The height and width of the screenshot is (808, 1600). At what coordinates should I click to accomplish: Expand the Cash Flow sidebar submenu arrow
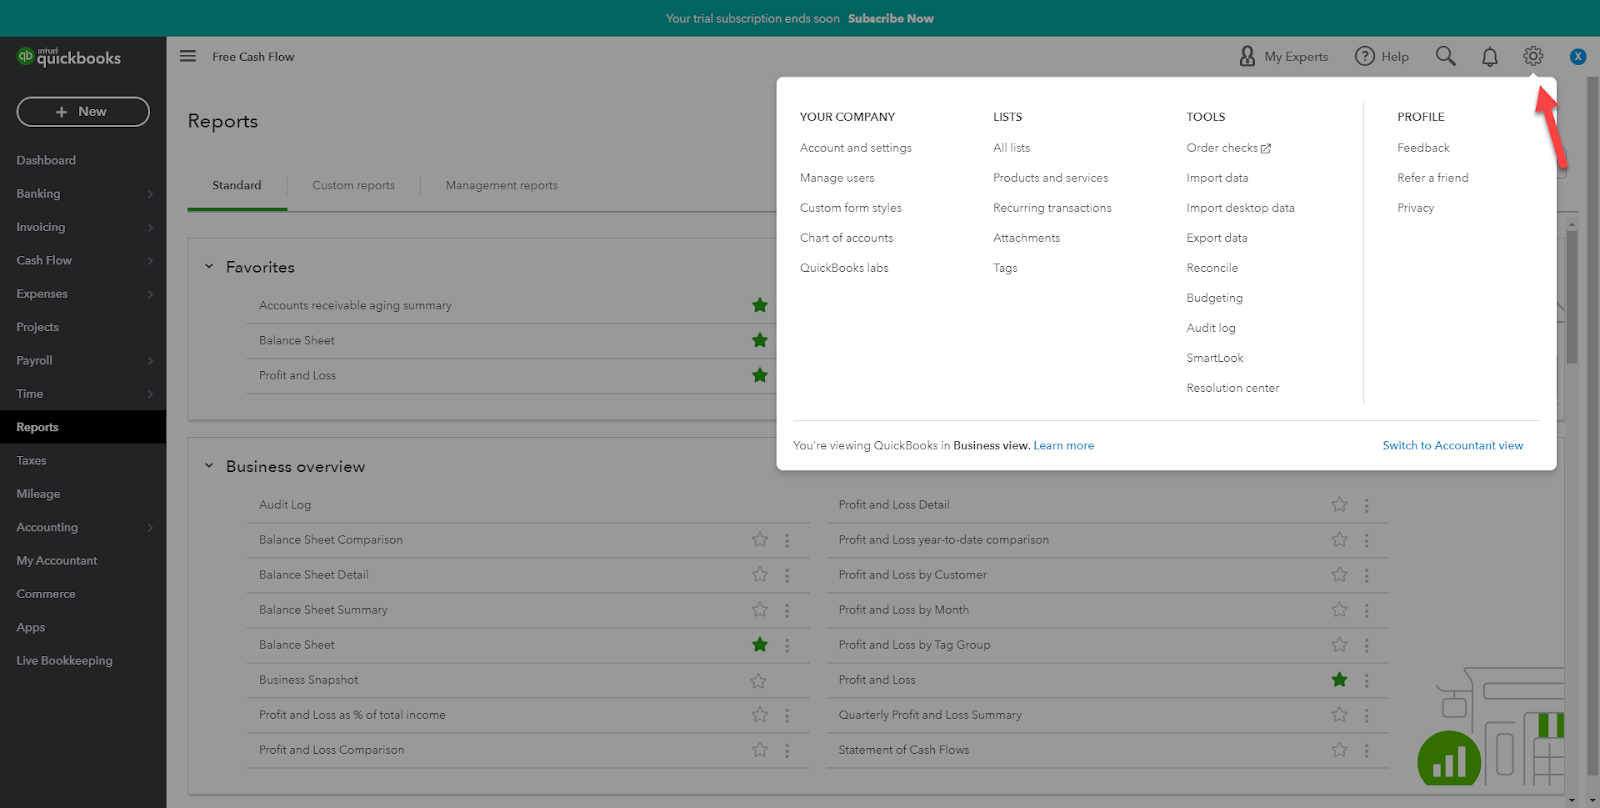click(150, 261)
